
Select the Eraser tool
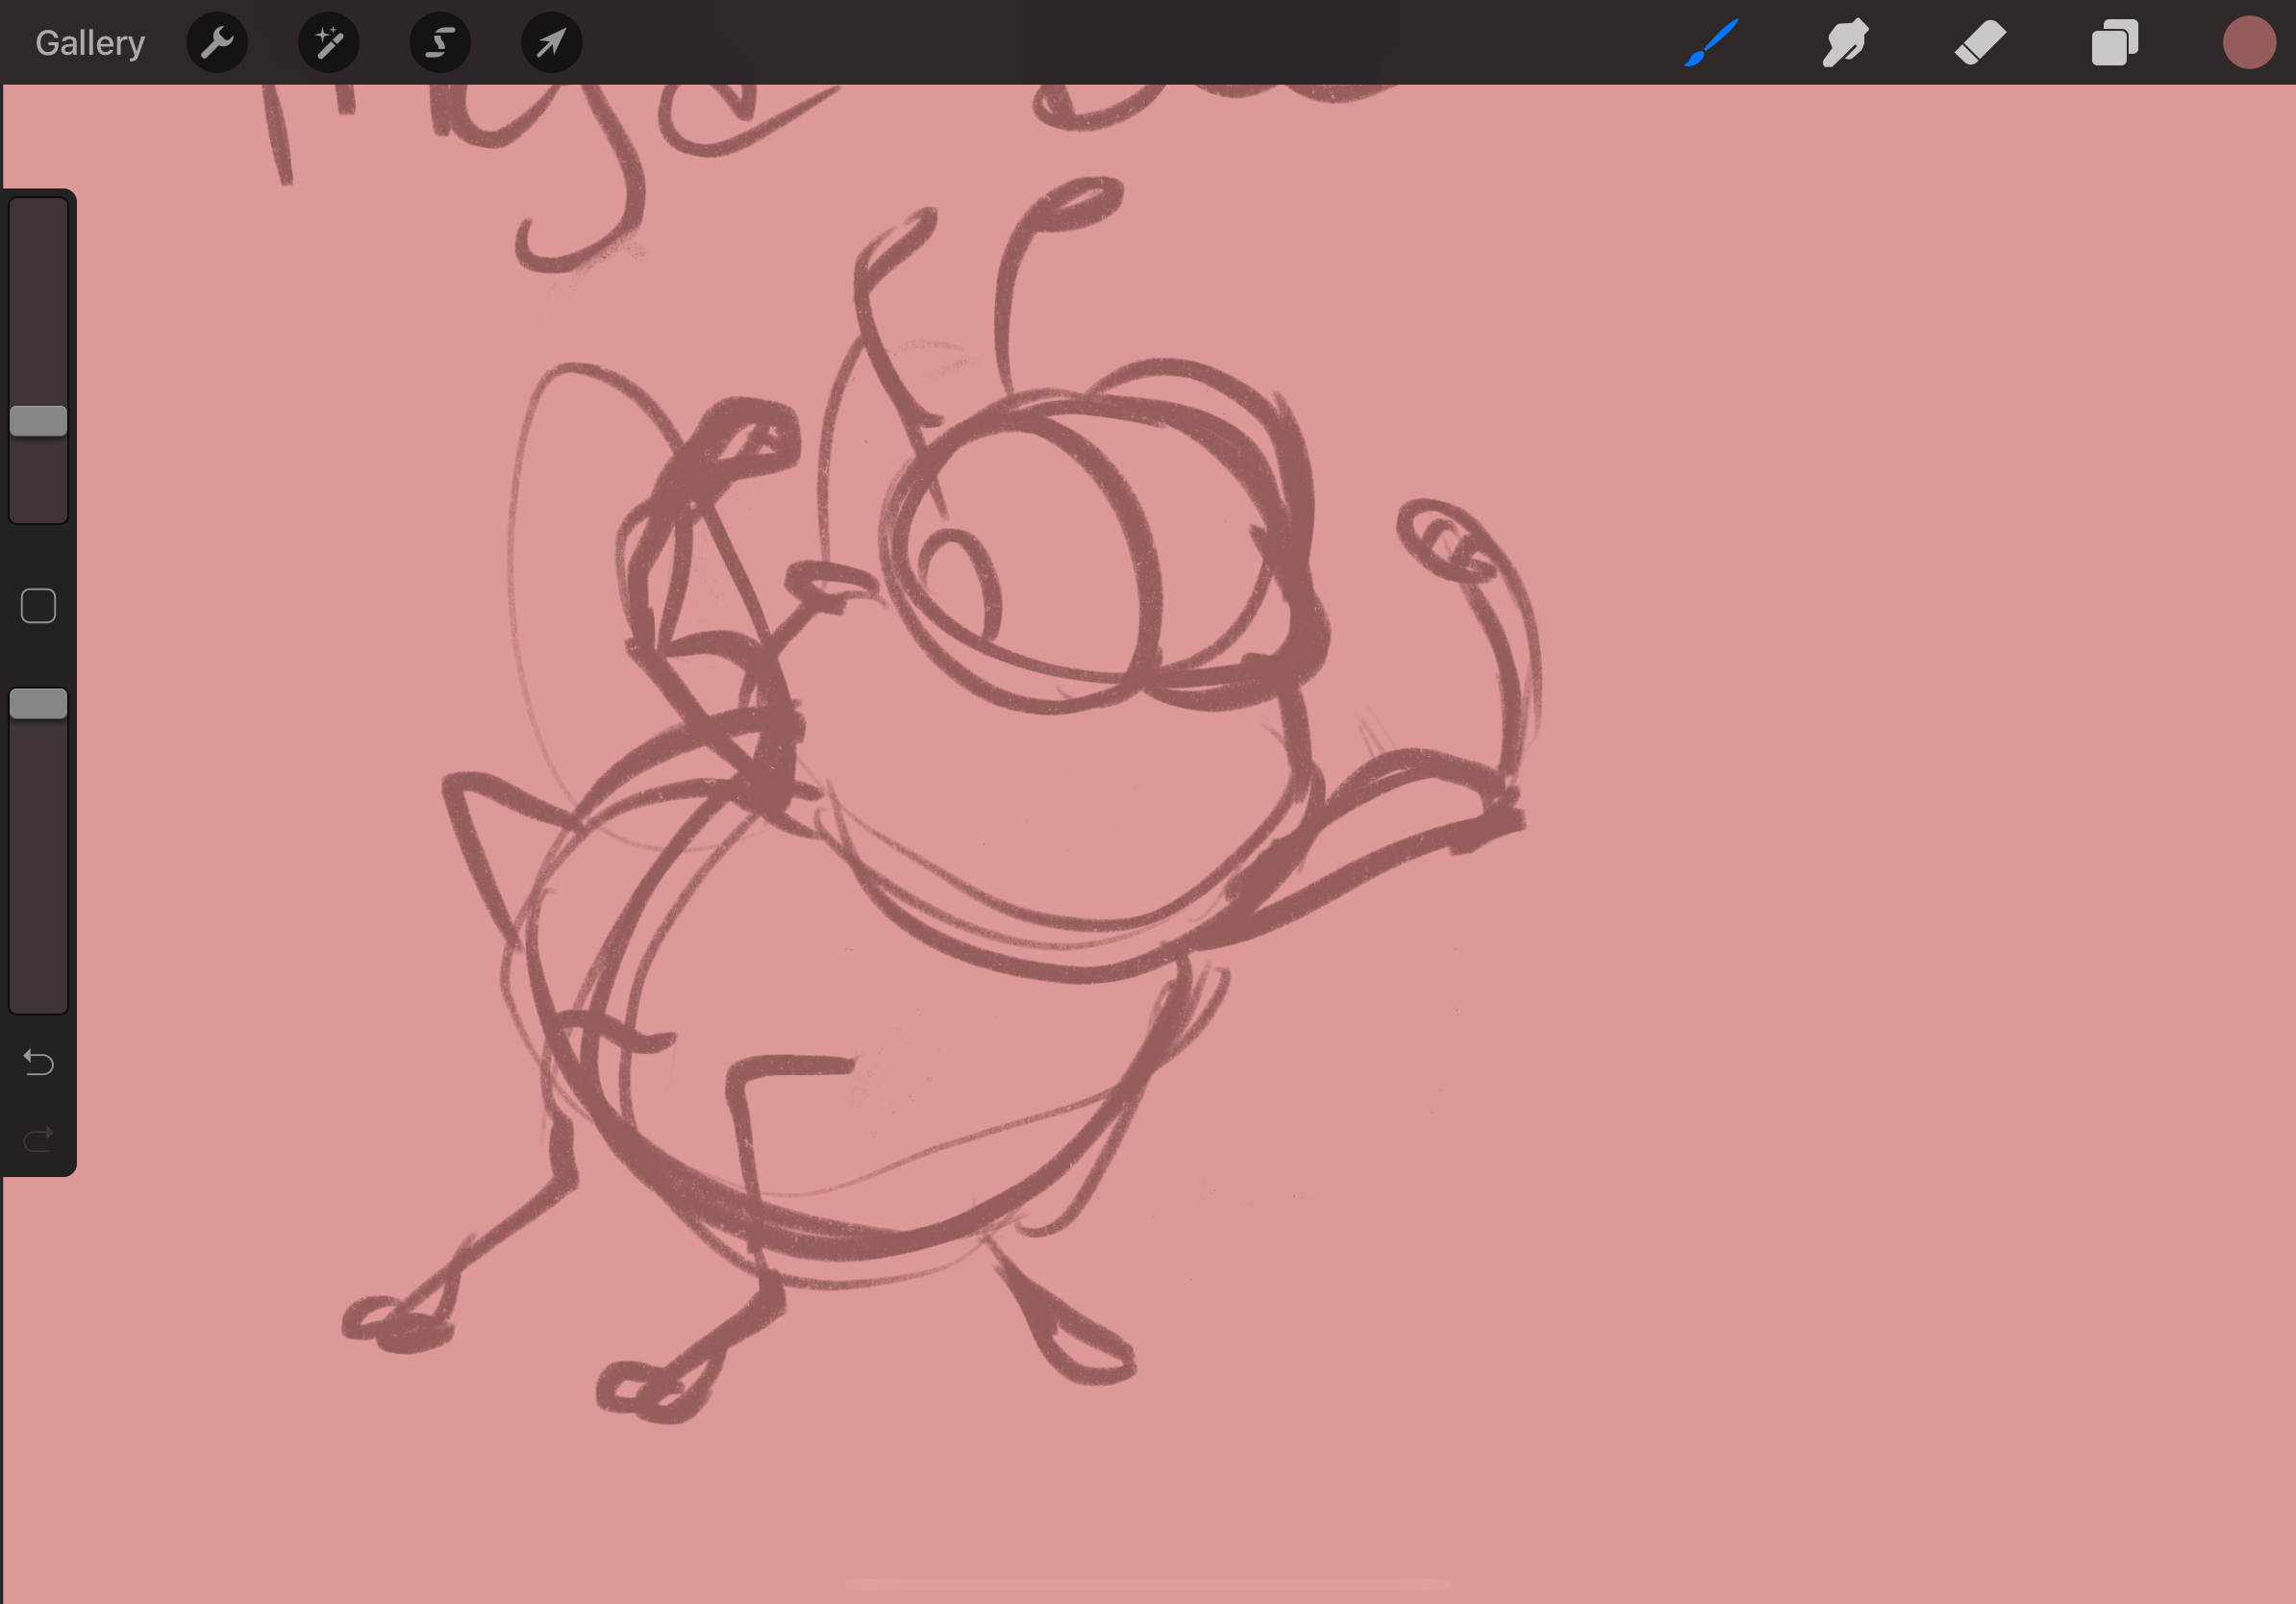pyautogui.click(x=1980, y=43)
